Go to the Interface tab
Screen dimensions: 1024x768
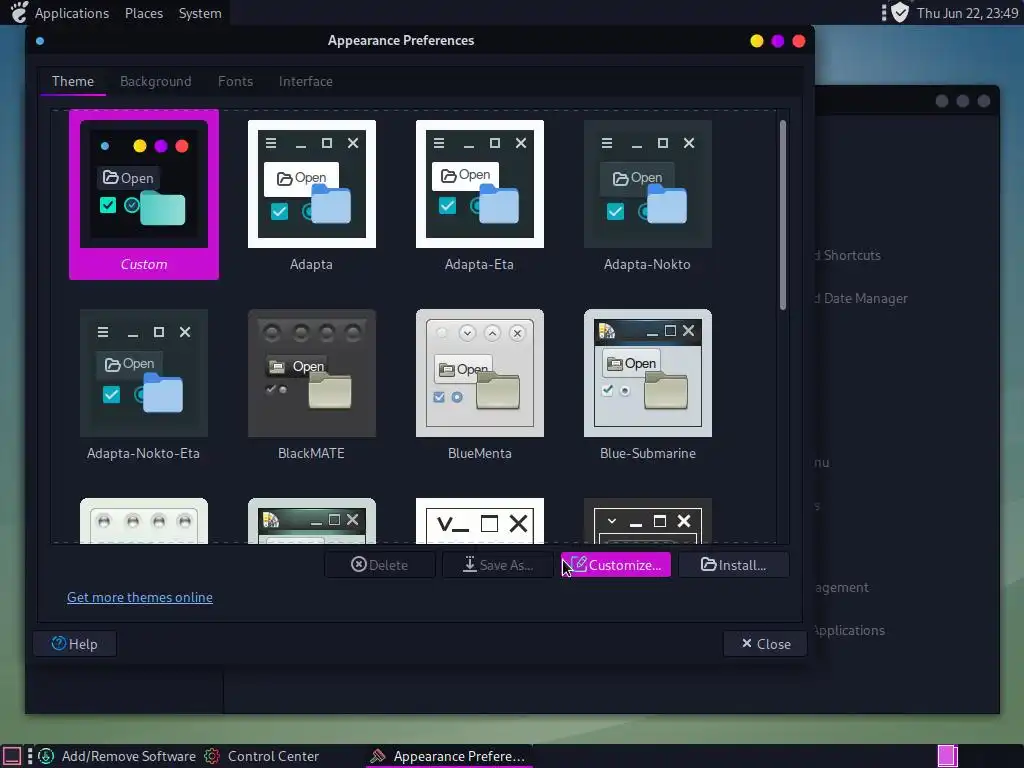pos(306,81)
